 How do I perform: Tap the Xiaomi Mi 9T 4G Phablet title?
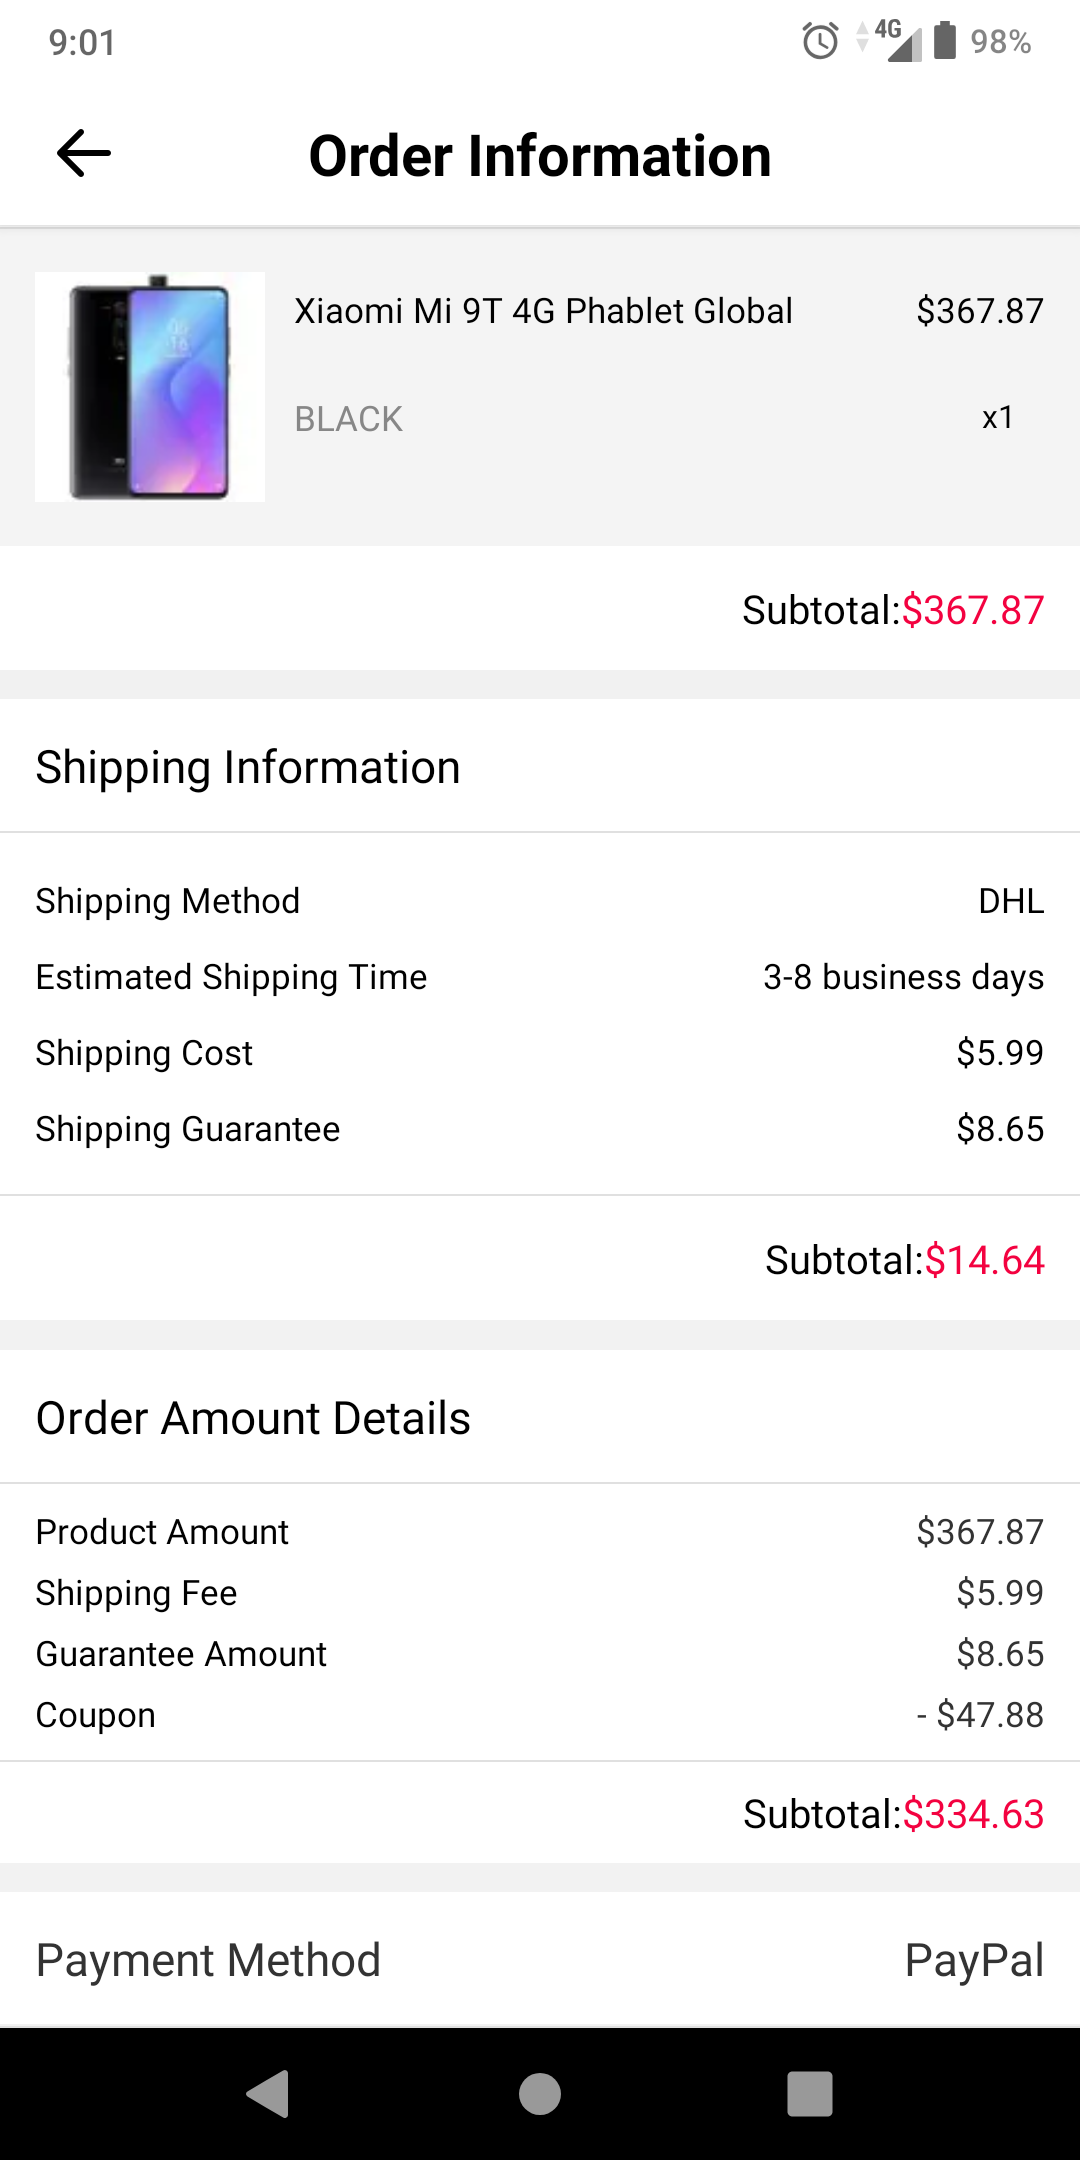point(543,311)
